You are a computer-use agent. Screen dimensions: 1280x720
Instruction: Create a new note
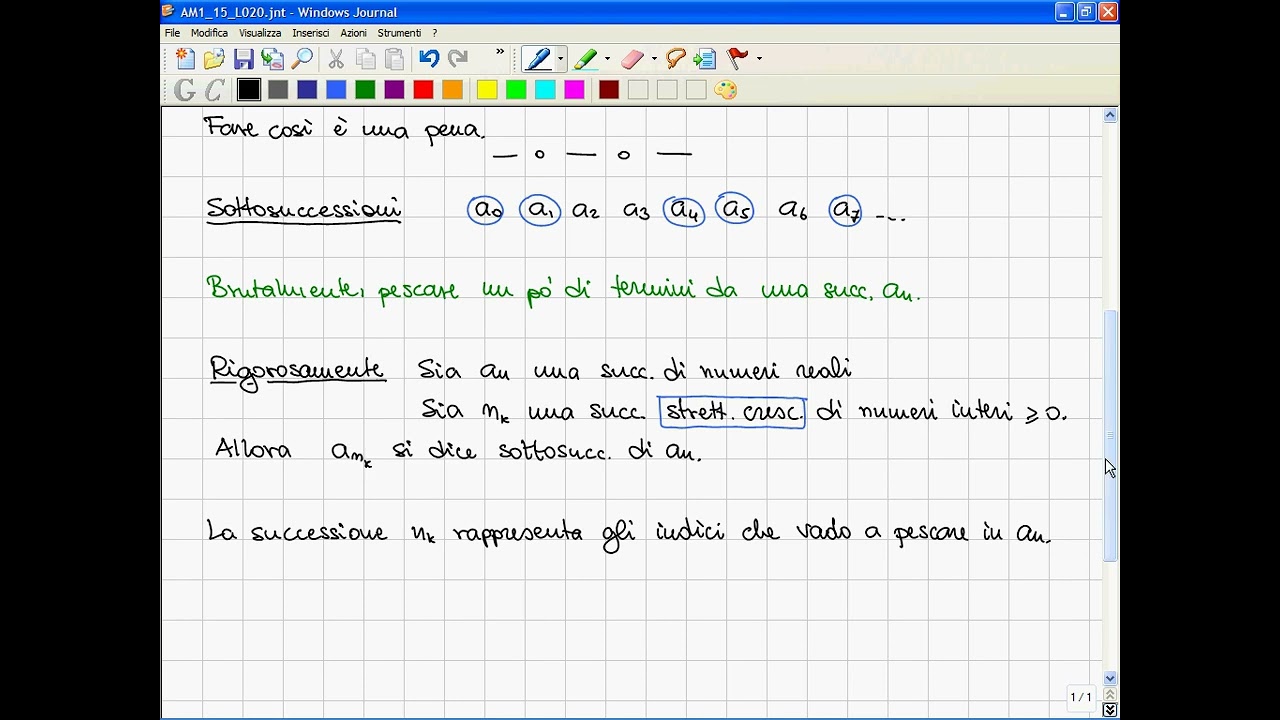[185, 59]
